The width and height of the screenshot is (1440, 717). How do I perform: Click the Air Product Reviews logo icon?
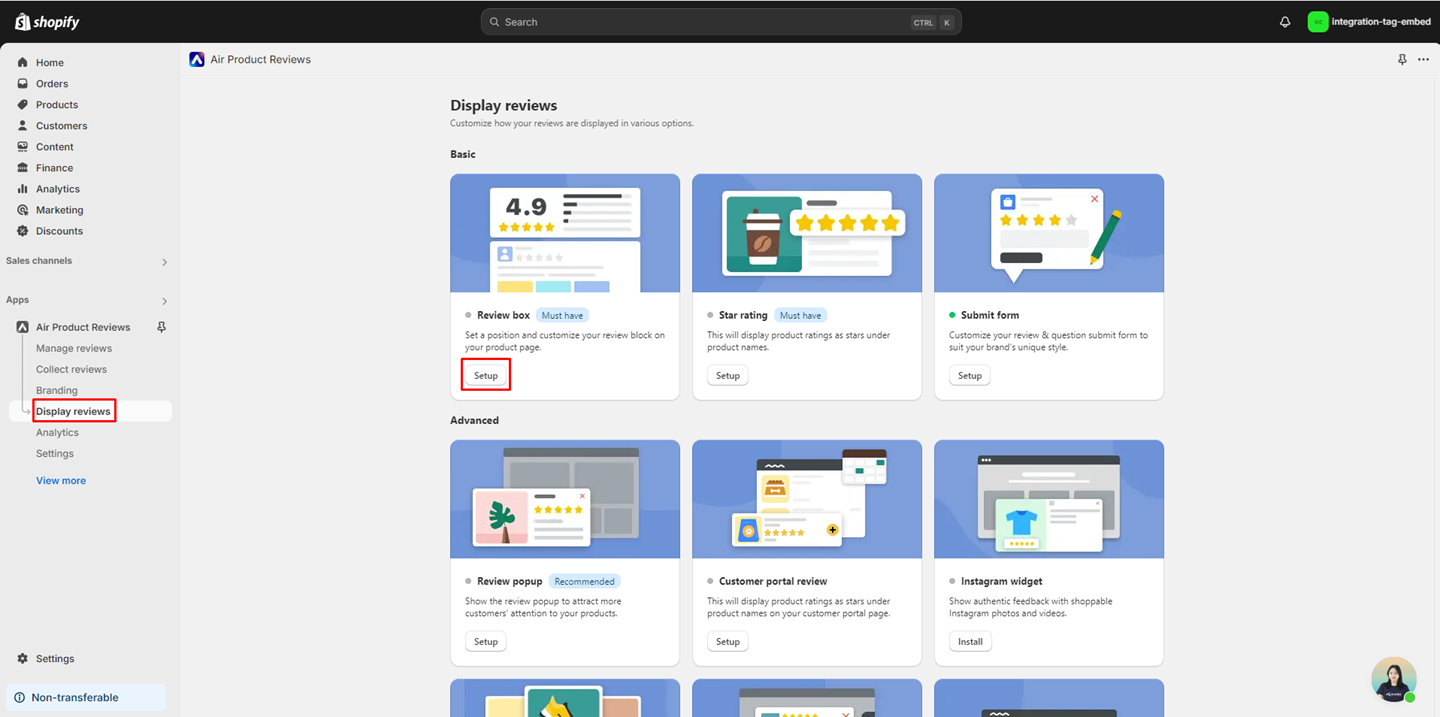(x=197, y=60)
